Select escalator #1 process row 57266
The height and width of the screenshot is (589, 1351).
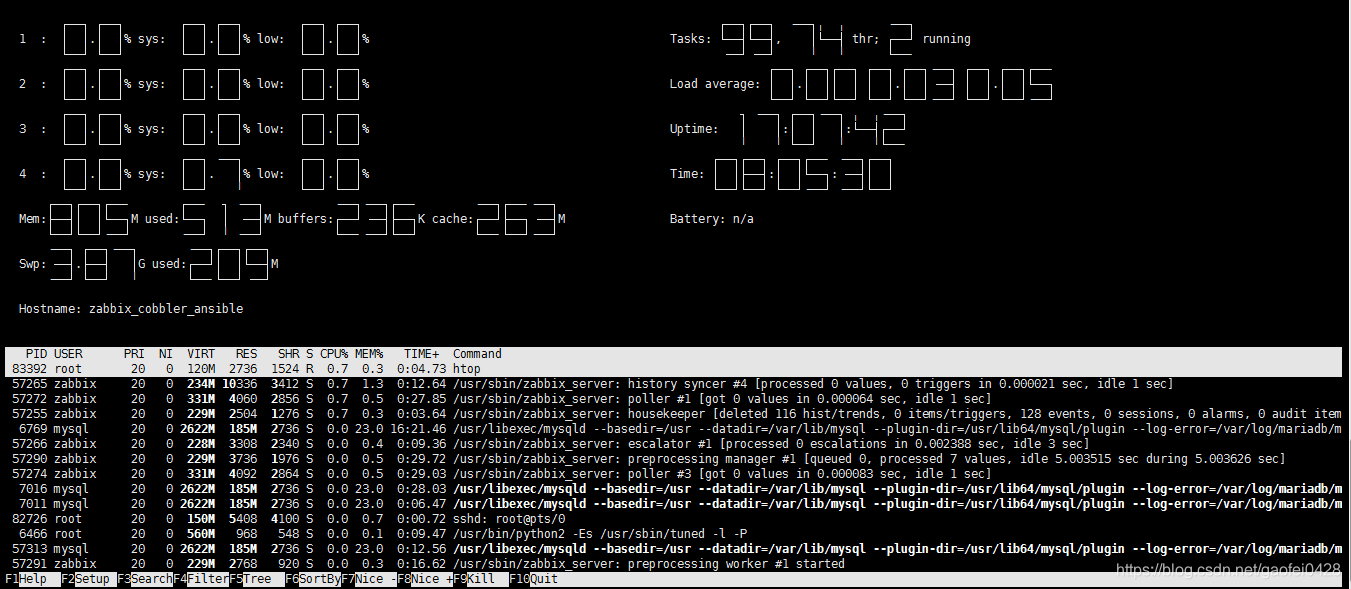(x=674, y=444)
